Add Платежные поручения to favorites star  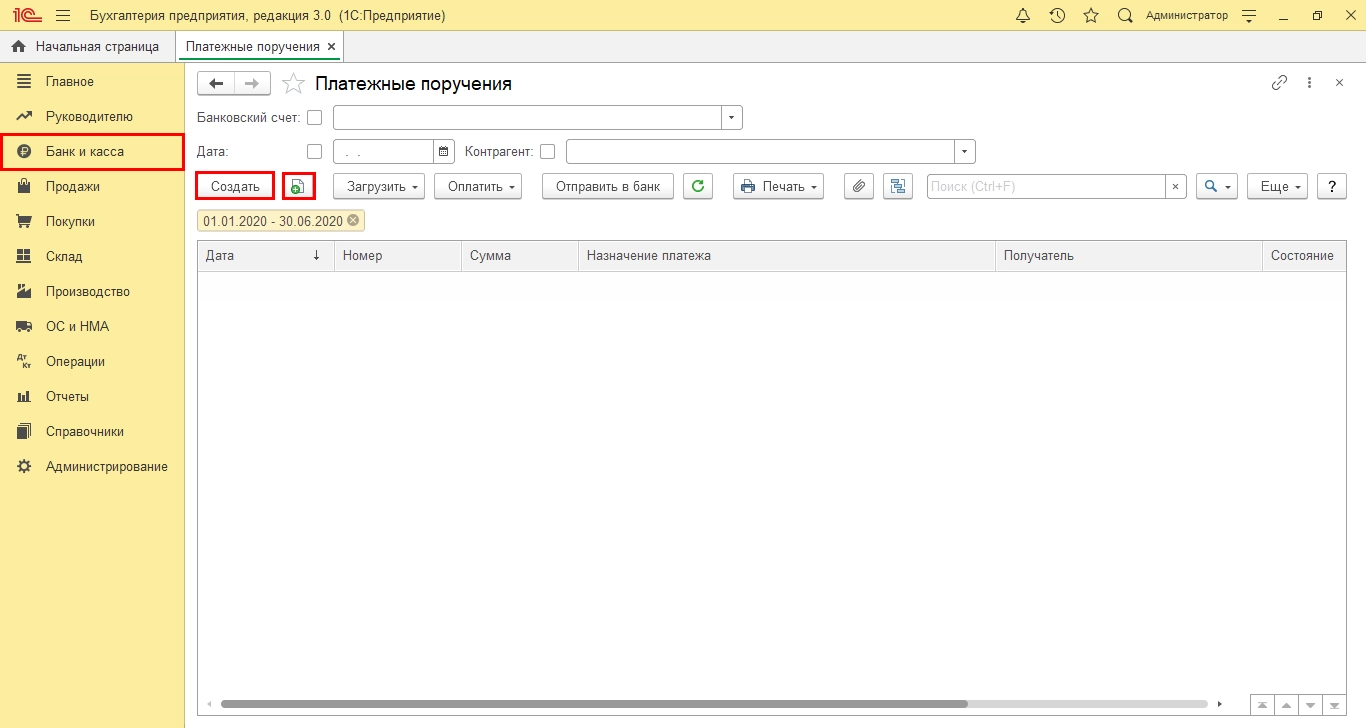(292, 84)
